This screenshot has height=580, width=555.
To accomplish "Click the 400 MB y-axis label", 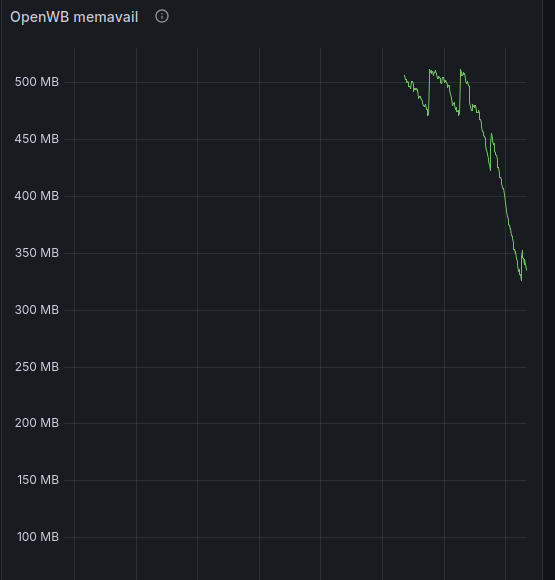I will 37,196.
